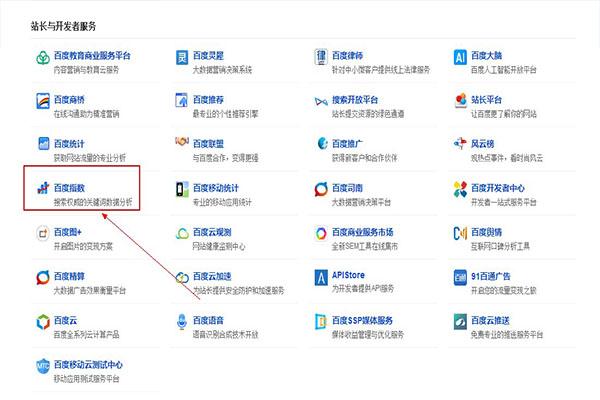Click the 百度商业服务市场 ring icon
This screenshot has width=600, height=400.
[321, 233]
